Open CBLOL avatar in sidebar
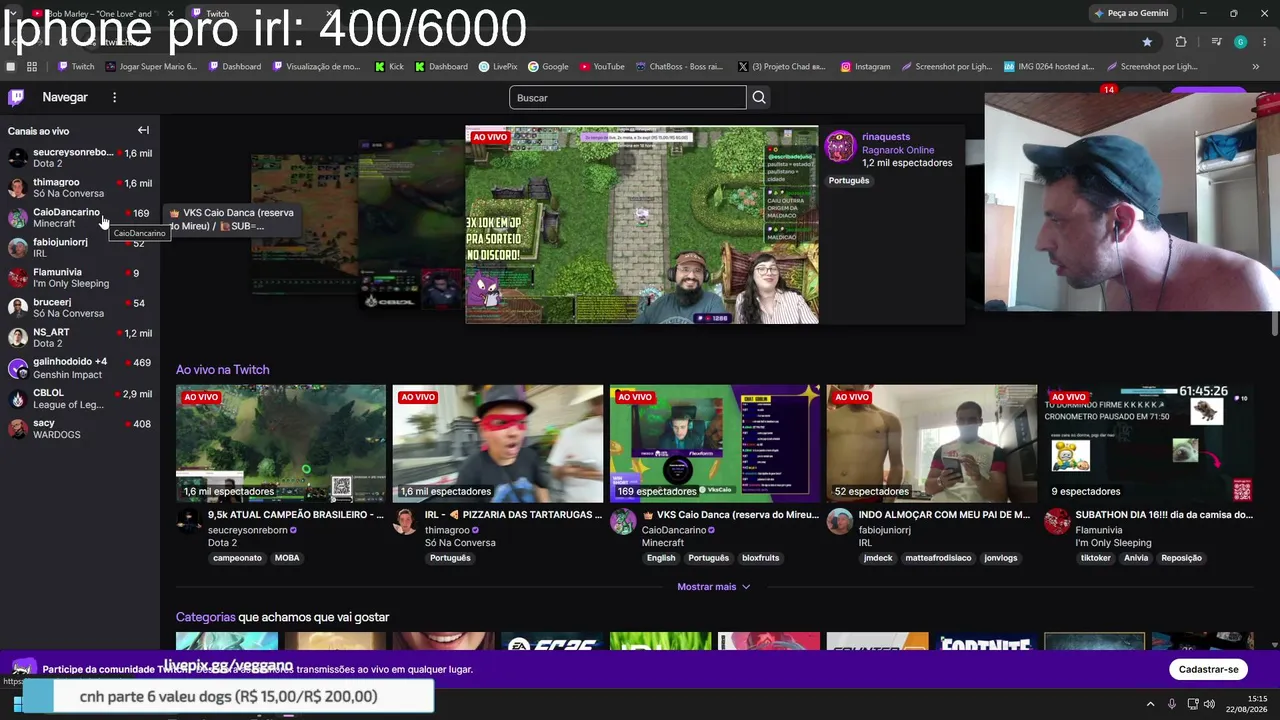Viewport: 1280px width, 720px height. [x=18, y=399]
